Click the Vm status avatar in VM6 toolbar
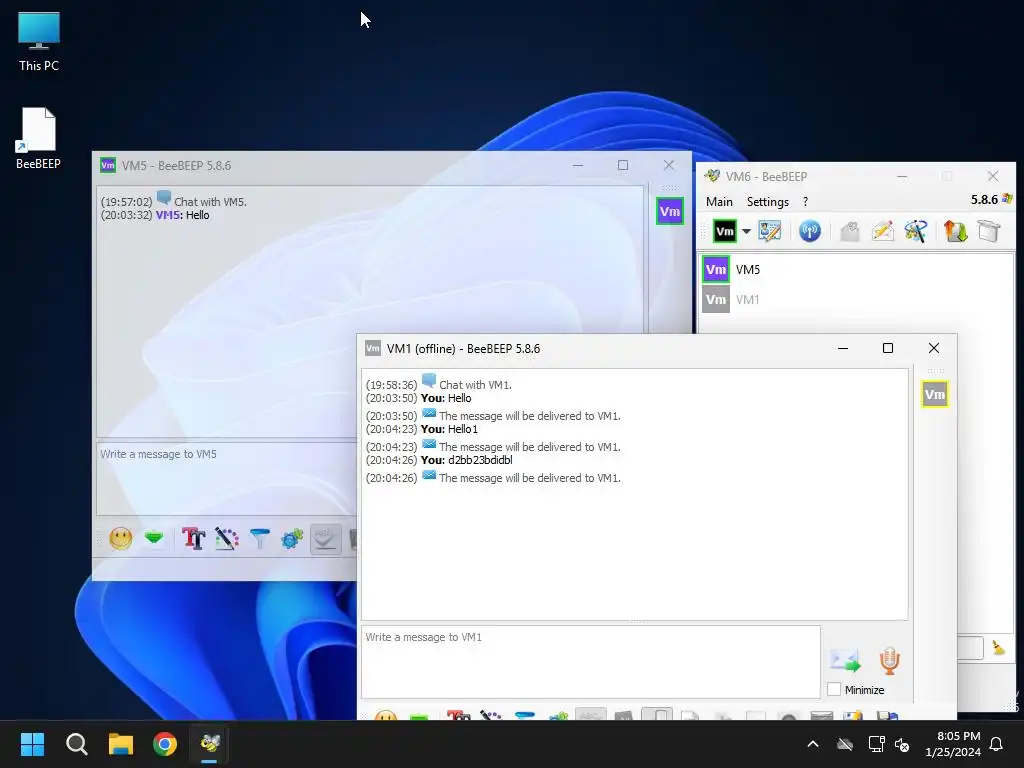 (724, 231)
